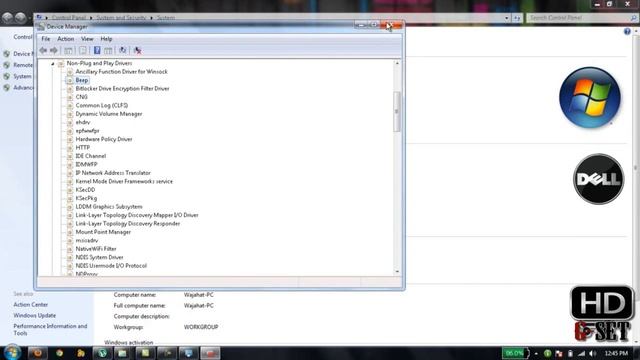Click the Show/Hide Action Pane toolbar icon

(x=108, y=50)
